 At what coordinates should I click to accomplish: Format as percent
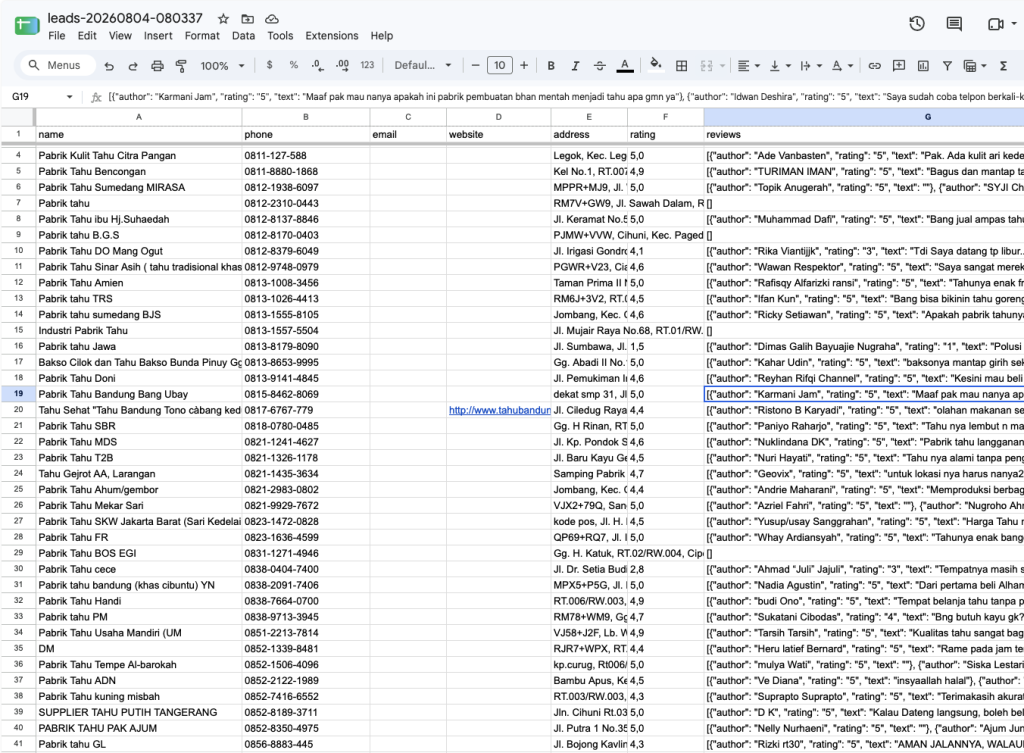coord(294,65)
